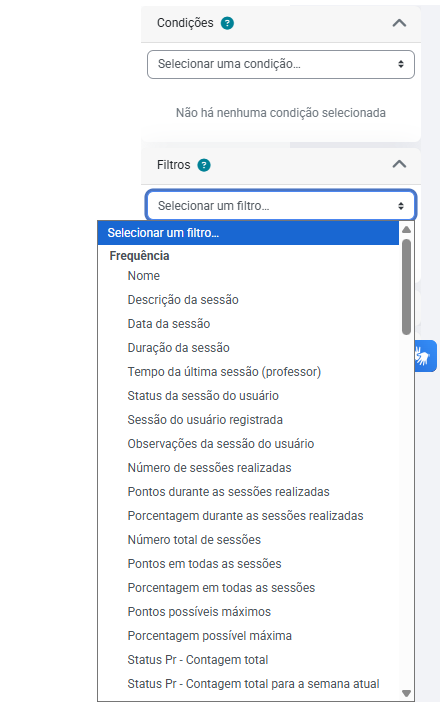The width and height of the screenshot is (440, 702).
Task: Click the dropdown list scroll down arrow
Action: pyautogui.click(x=406, y=693)
